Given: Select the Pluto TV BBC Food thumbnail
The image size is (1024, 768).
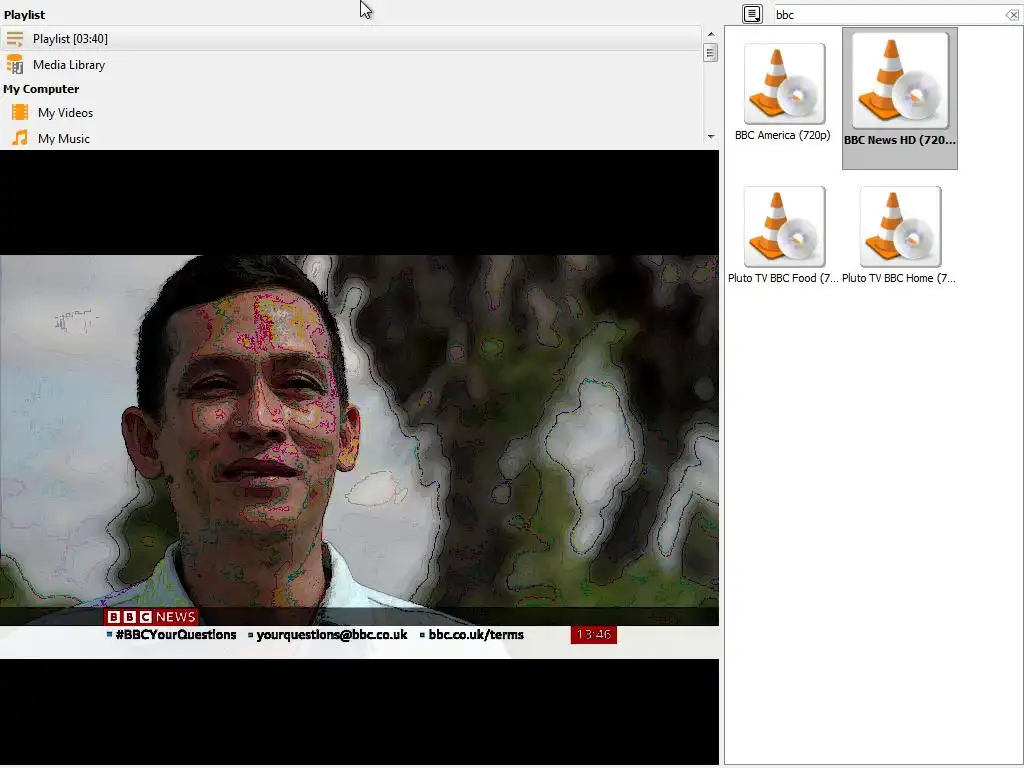Looking at the screenshot, I should (784, 227).
